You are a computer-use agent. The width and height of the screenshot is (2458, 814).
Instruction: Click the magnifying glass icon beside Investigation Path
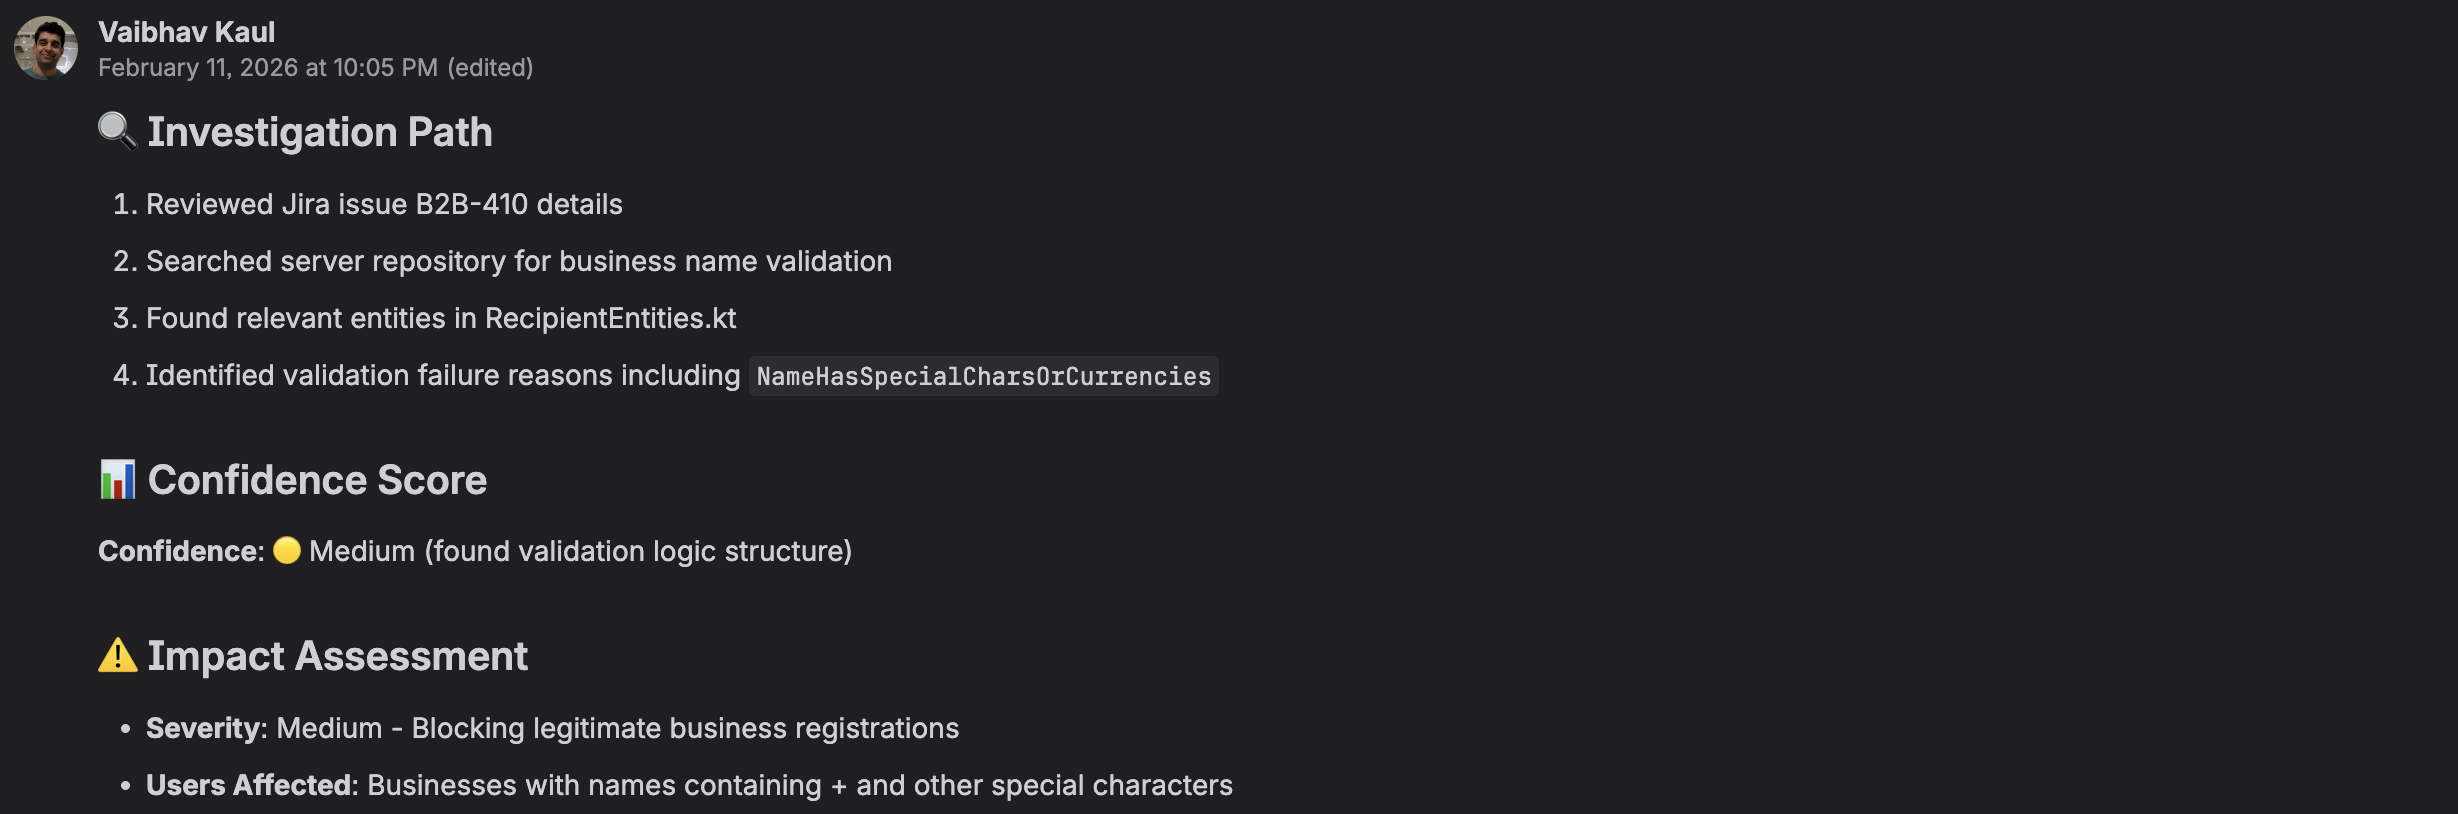[x=117, y=131]
